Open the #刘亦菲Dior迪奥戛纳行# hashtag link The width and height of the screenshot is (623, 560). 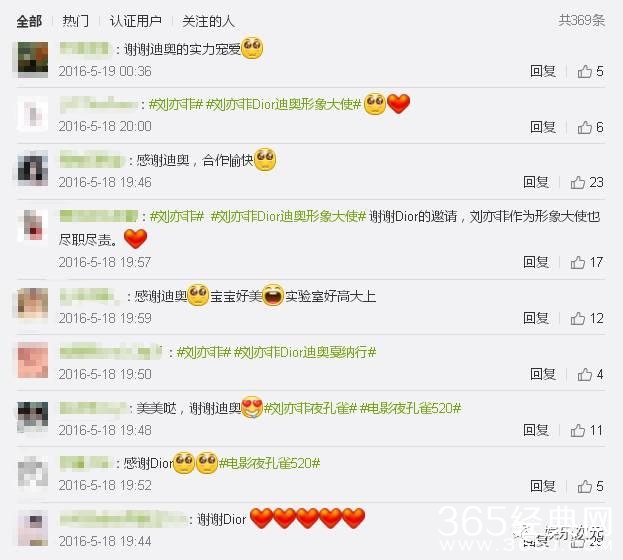(305, 352)
